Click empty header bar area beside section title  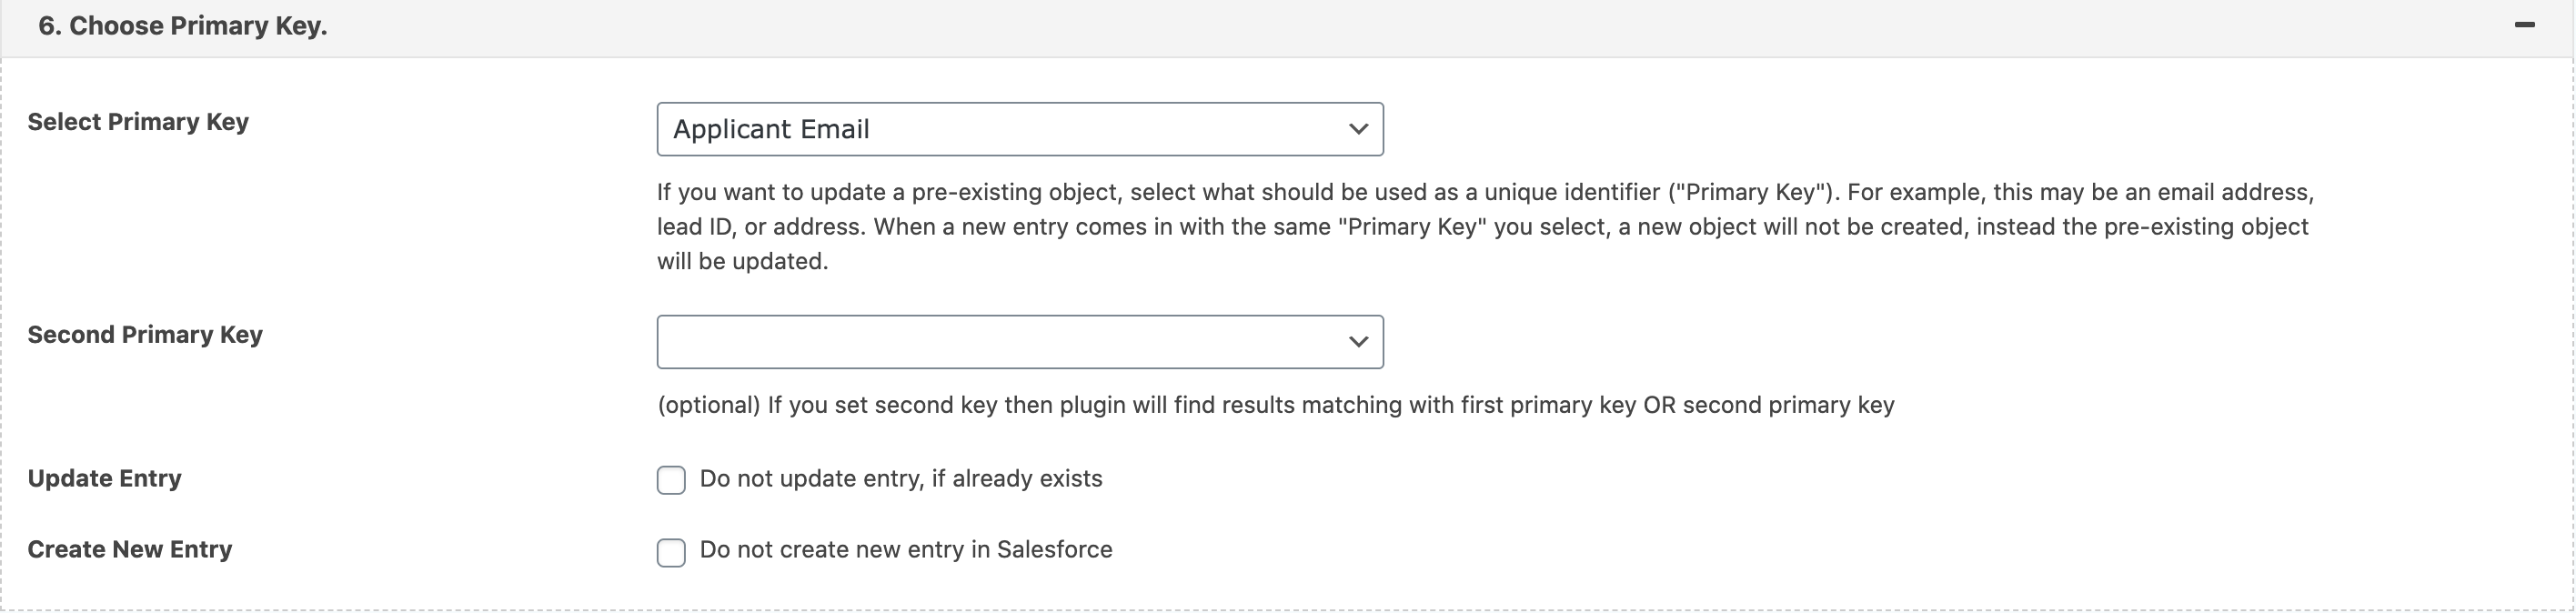coord(1400,26)
